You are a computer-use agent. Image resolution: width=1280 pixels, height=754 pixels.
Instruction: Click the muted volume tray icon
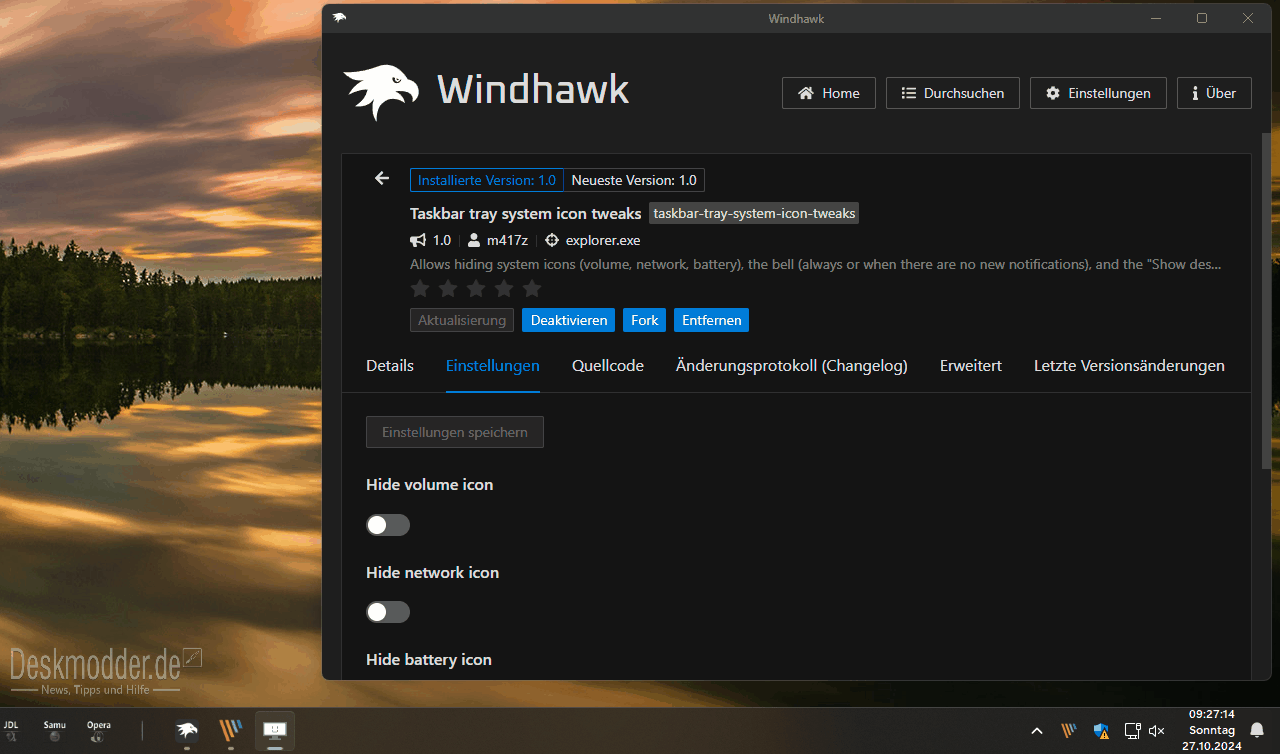pos(1157,731)
